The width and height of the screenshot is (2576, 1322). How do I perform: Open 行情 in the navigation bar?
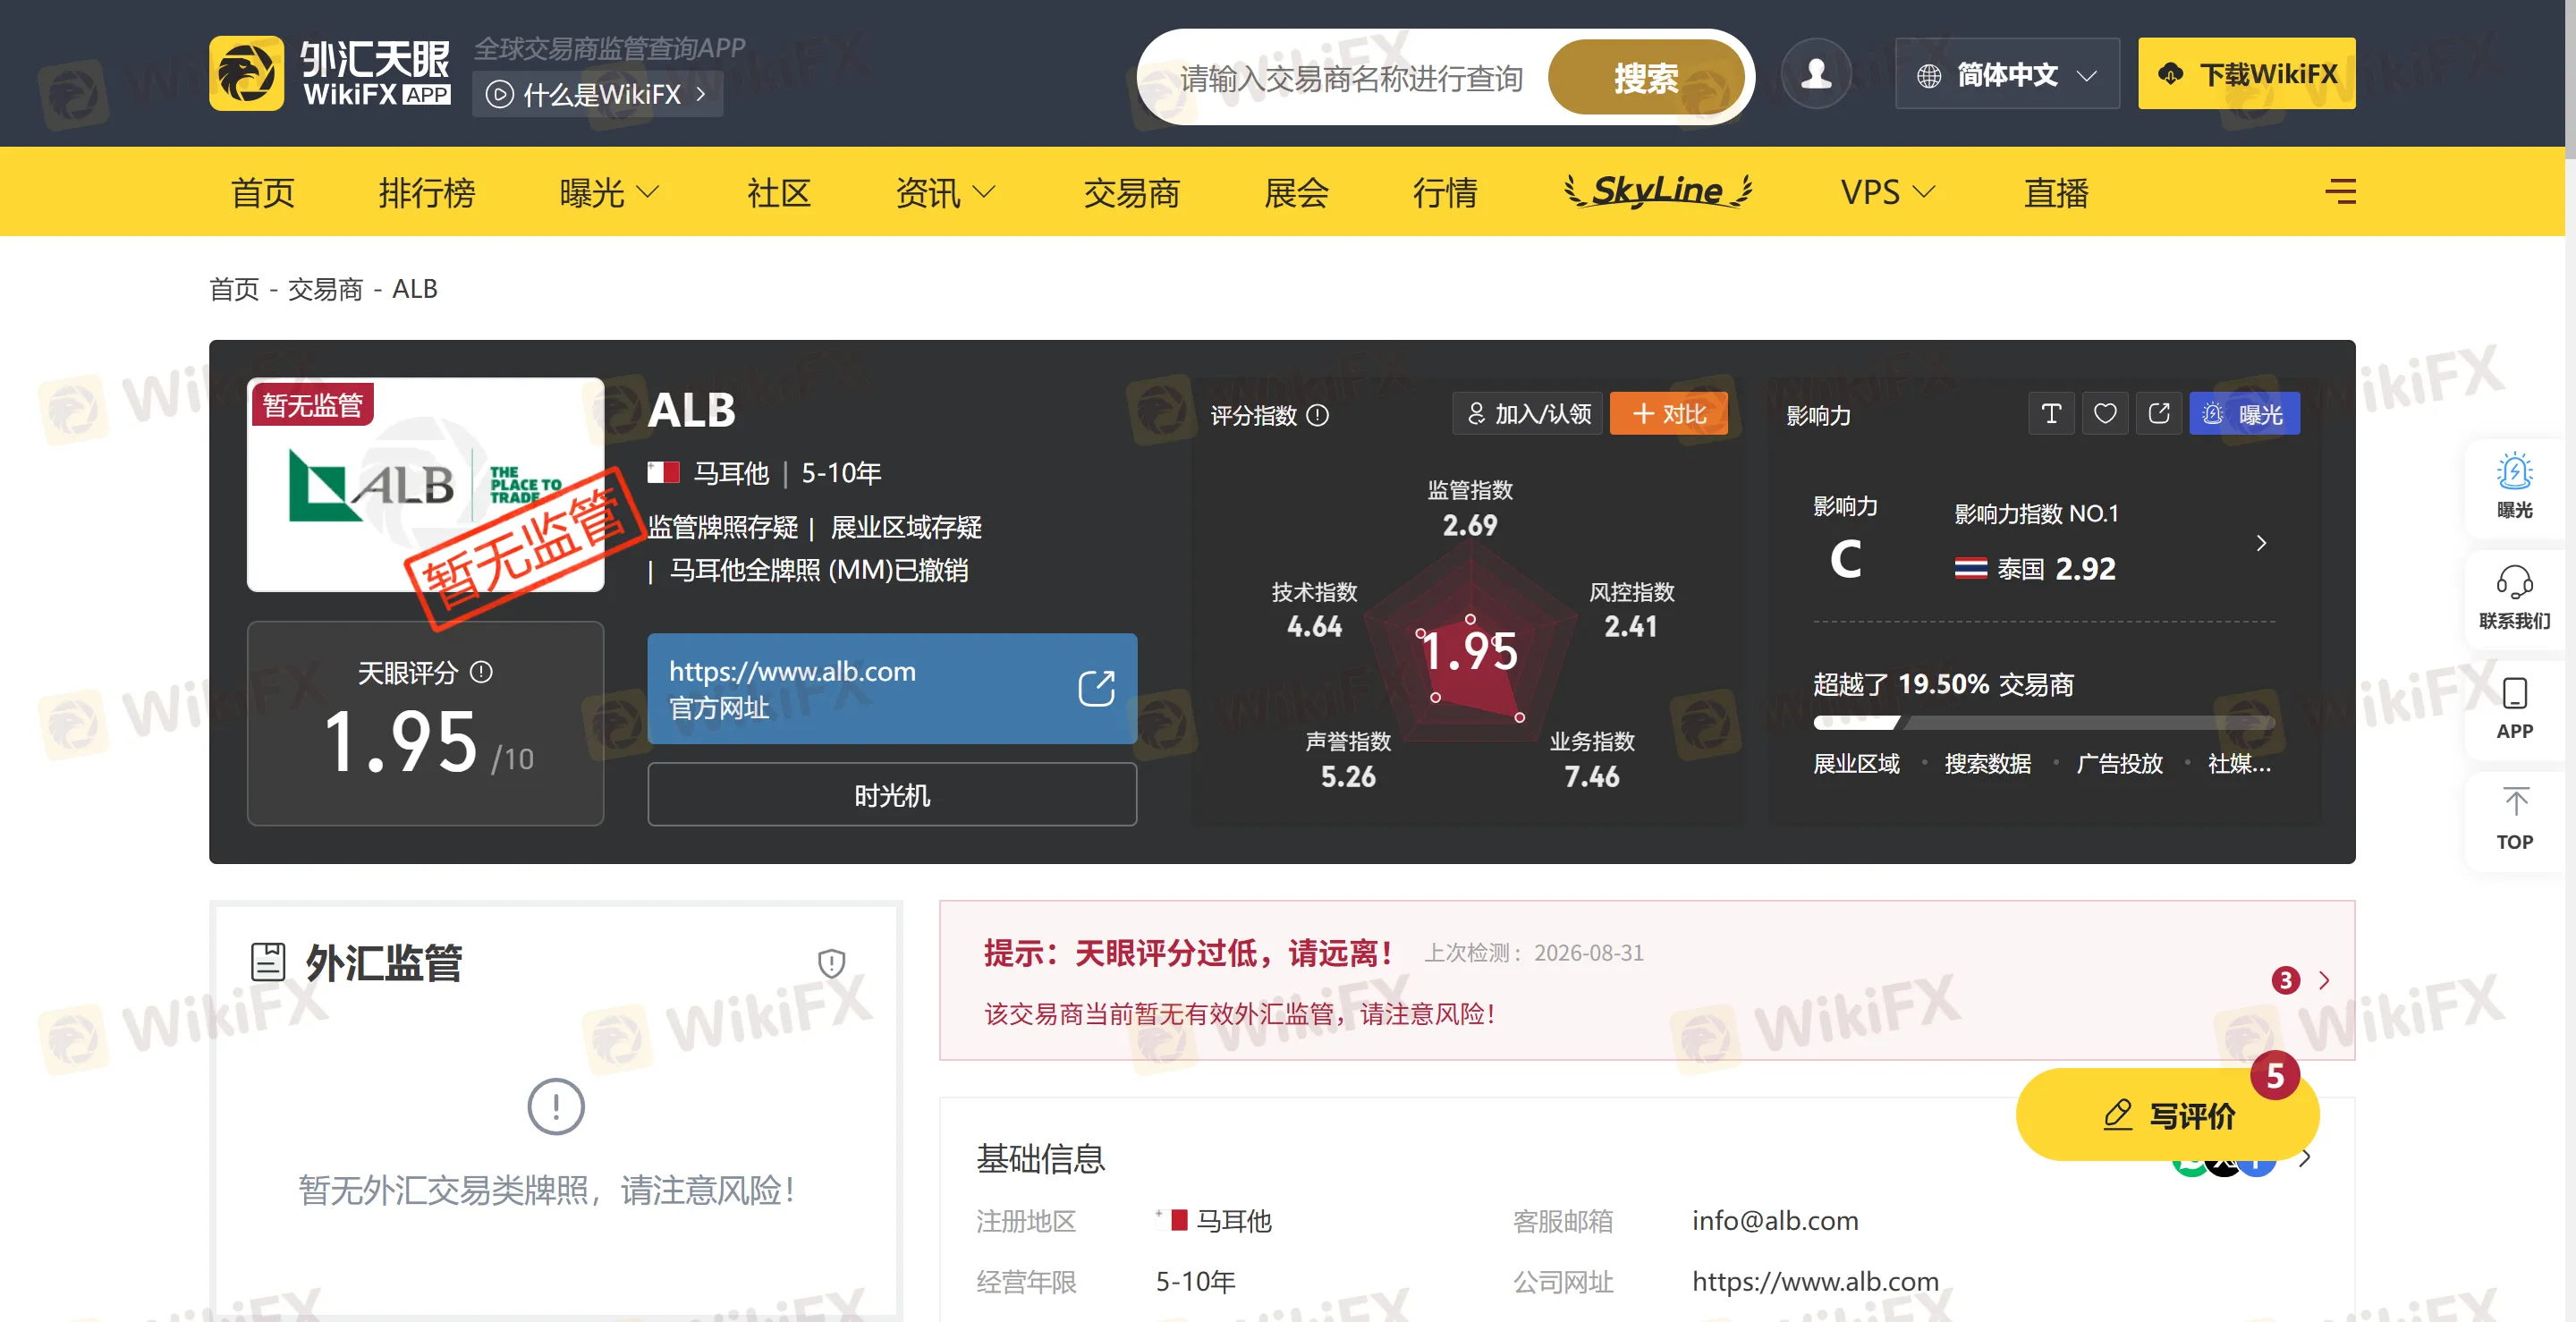click(1444, 192)
